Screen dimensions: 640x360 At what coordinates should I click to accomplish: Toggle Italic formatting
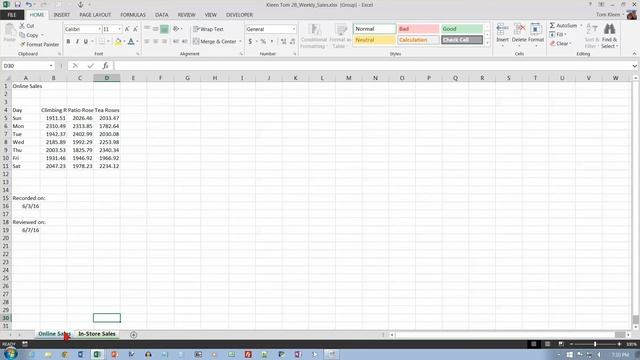(77, 41)
